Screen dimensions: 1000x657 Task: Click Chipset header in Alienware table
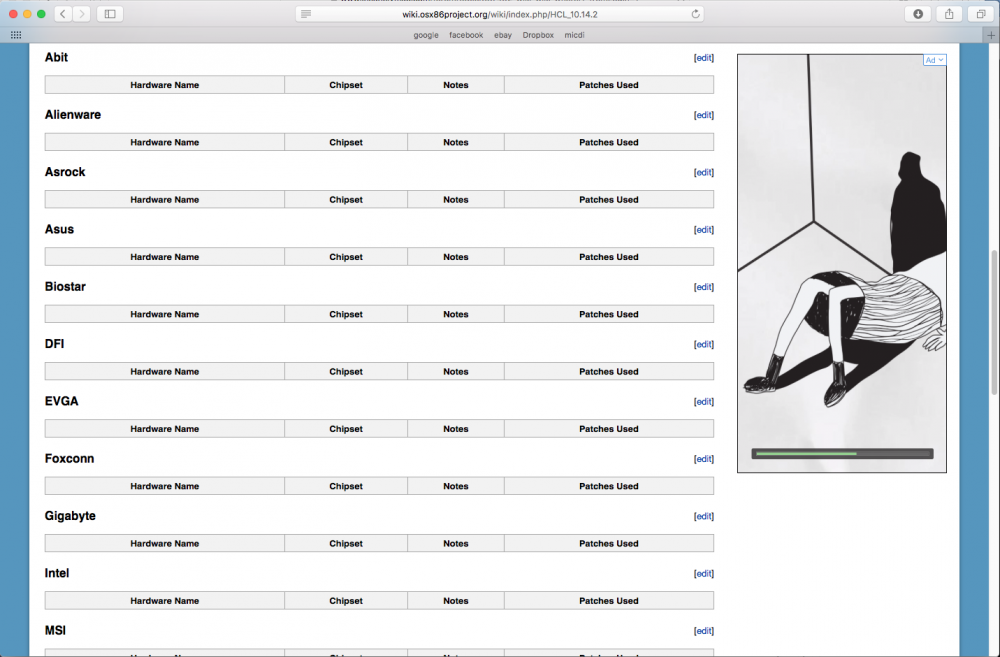click(346, 142)
